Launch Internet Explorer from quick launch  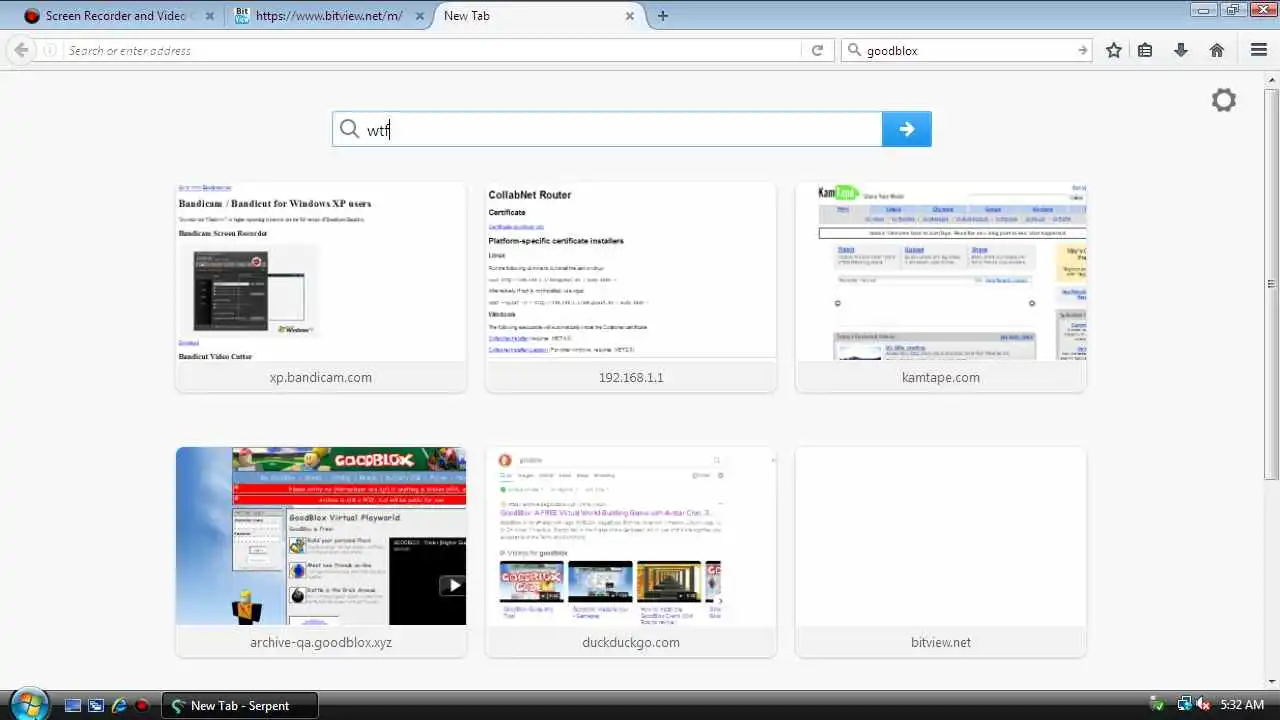click(x=119, y=705)
